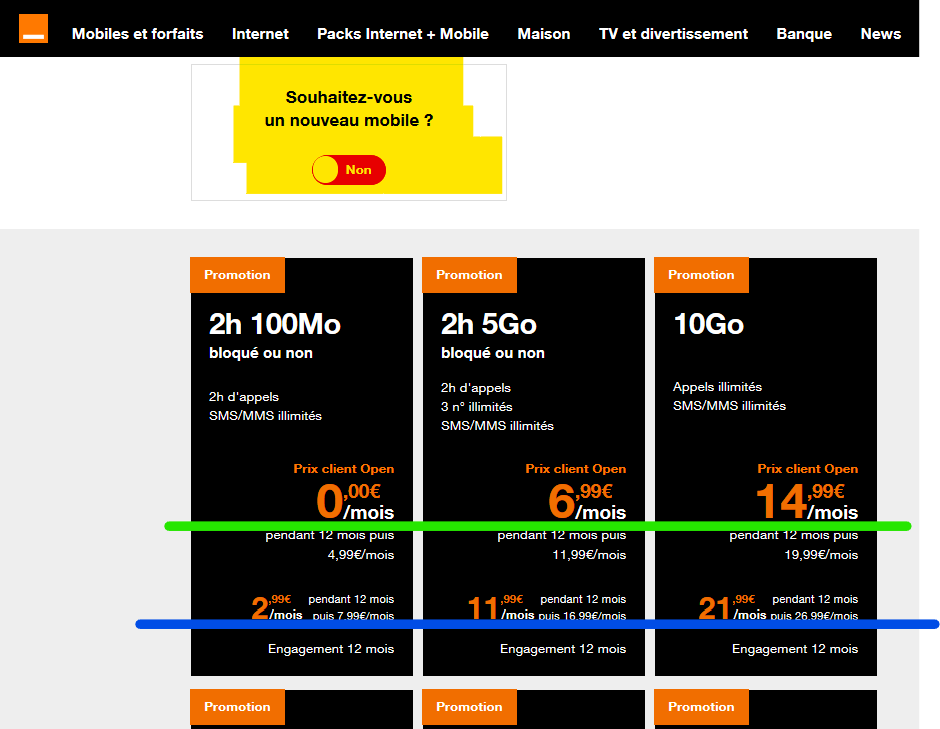940x729 pixels.
Task: Toggle the new mobile switch set to Non
Action: coord(349,170)
